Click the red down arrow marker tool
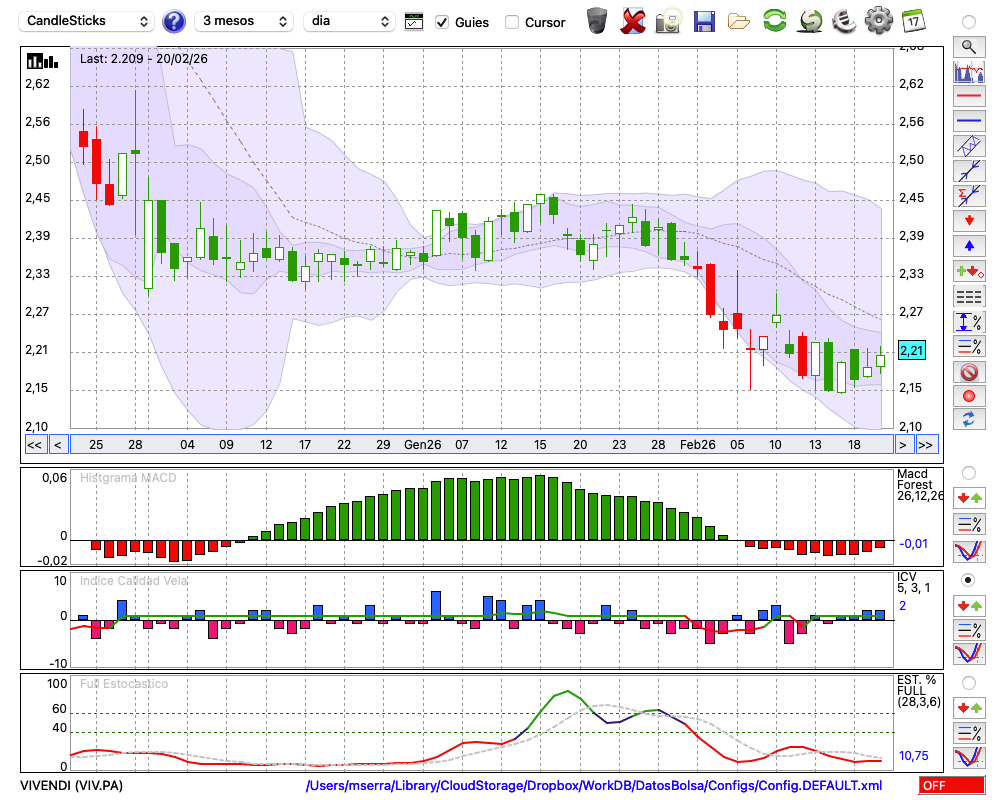Image resolution: width=1000 pixels, height=800 pixels. 968,221
